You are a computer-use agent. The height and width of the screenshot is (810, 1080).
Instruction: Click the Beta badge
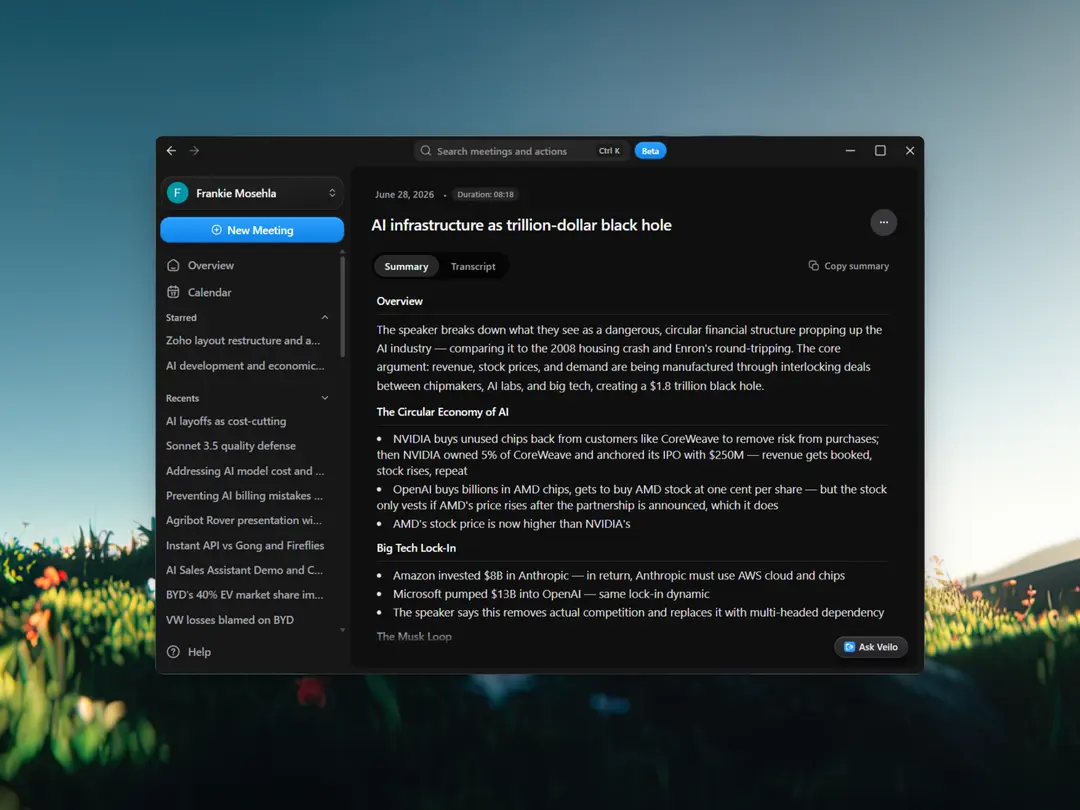[x=650, y=151]
